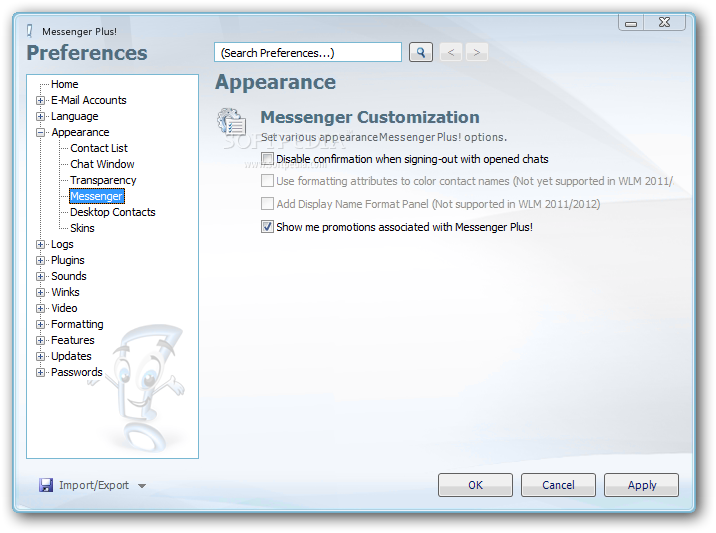Viewport: 716px width, 533px height.
Task: Expand the Video tree node
Action: point(41,308)
